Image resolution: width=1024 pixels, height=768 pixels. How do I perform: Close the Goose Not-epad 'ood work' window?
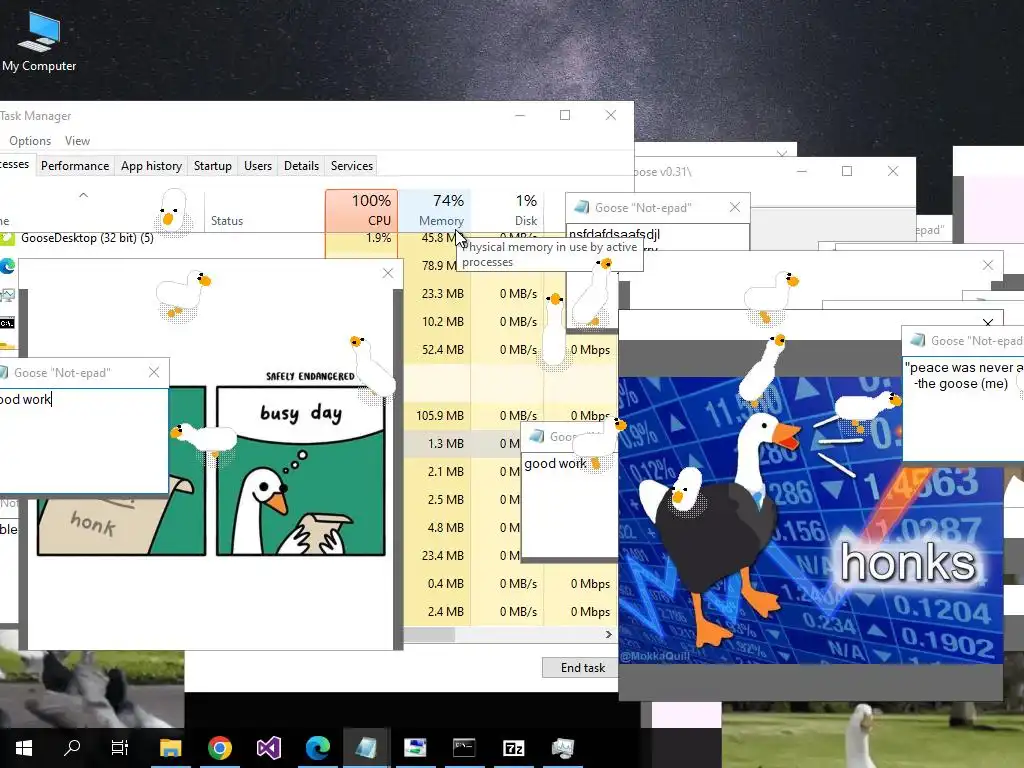coord(154,372)
